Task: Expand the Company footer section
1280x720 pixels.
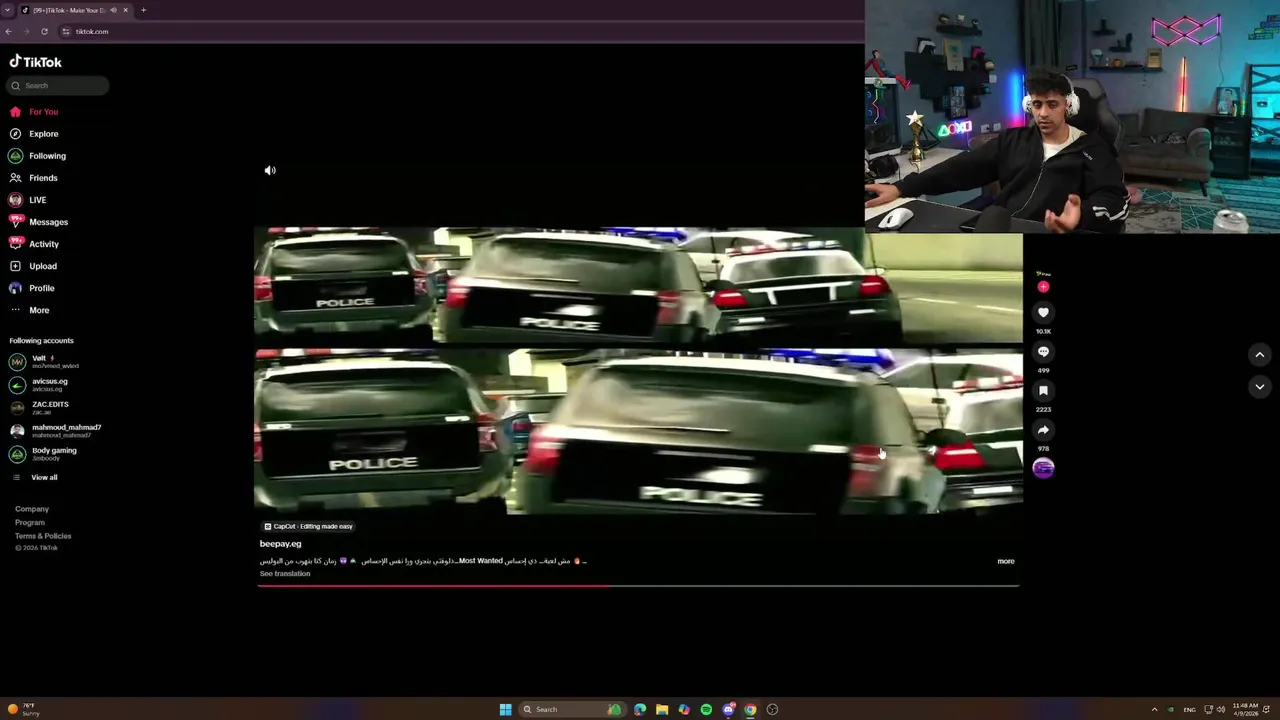Action: 32,509
